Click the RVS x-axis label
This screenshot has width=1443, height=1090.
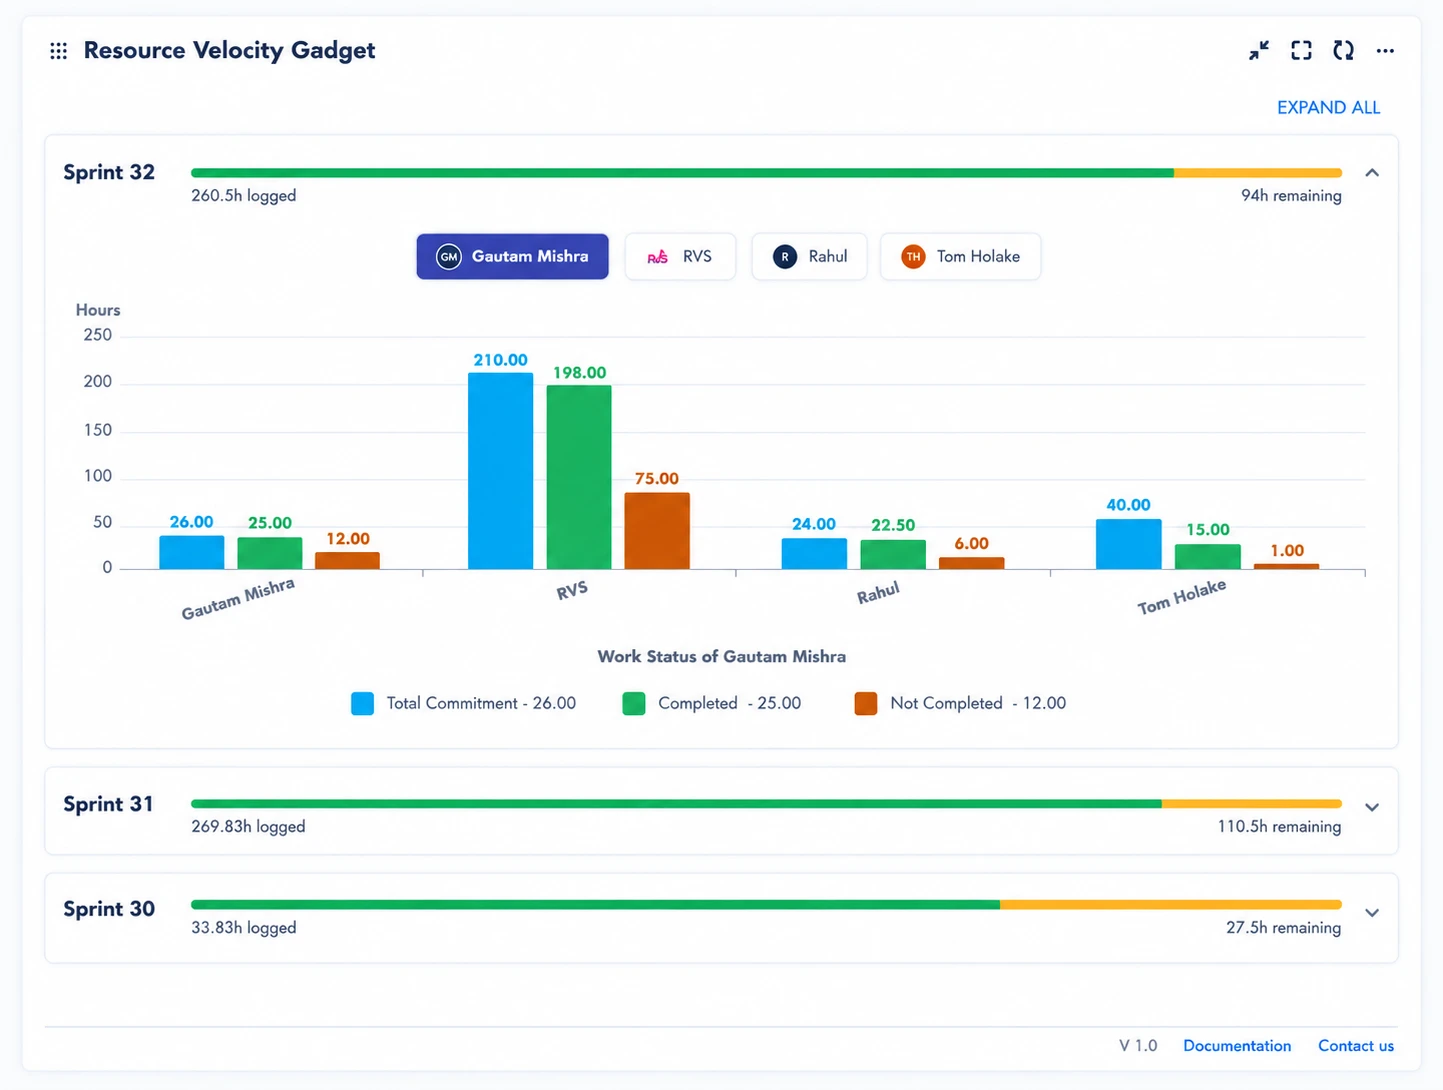(572, 591)
